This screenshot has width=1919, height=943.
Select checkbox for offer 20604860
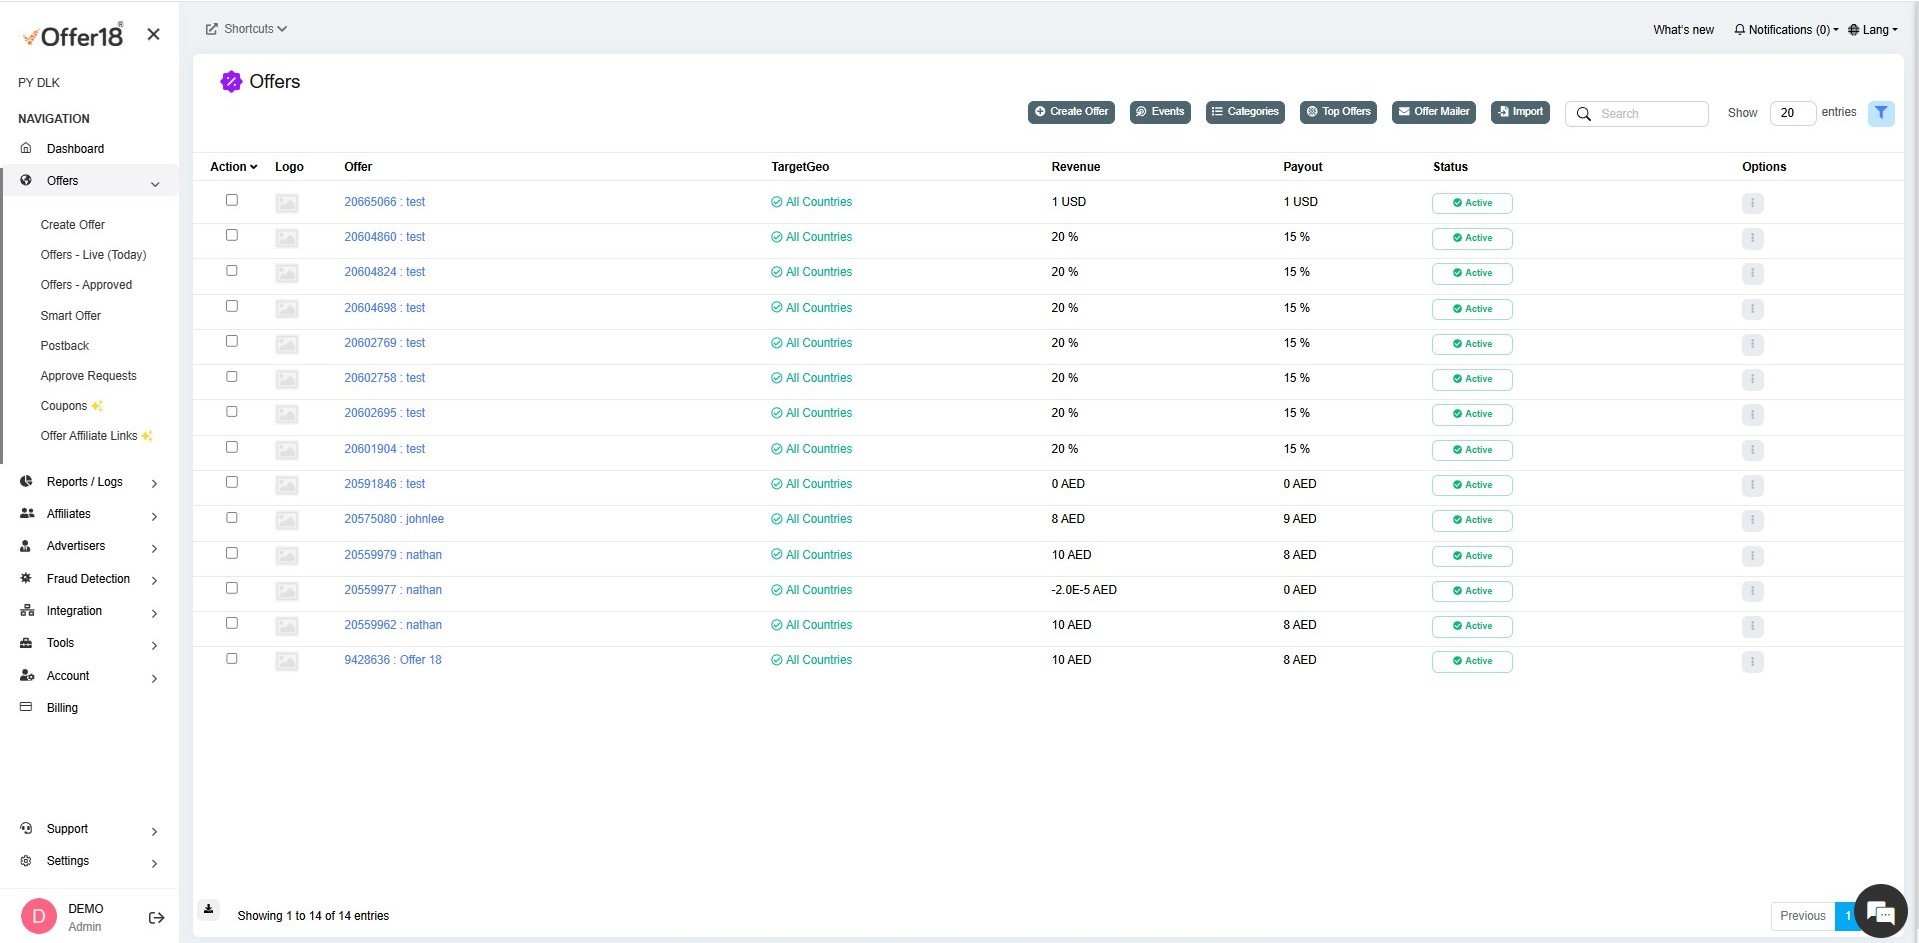point(232,235)
